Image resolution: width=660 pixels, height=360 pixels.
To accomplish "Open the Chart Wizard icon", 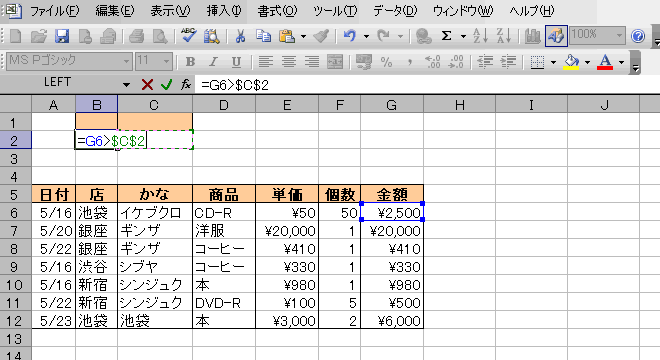I will tap(532, 36).
